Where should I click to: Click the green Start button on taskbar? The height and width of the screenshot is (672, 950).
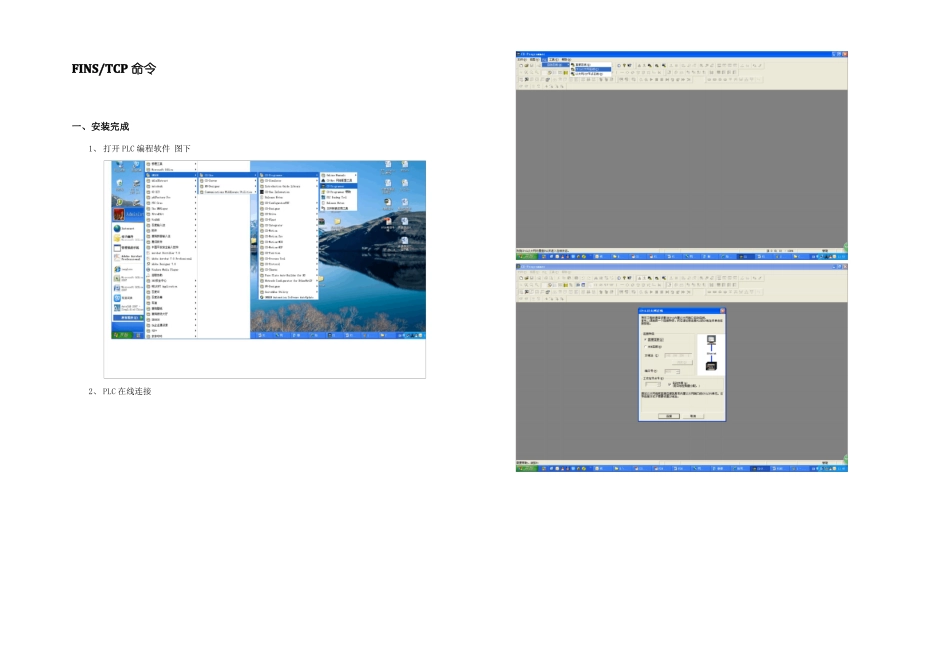[x=122, y=334]
